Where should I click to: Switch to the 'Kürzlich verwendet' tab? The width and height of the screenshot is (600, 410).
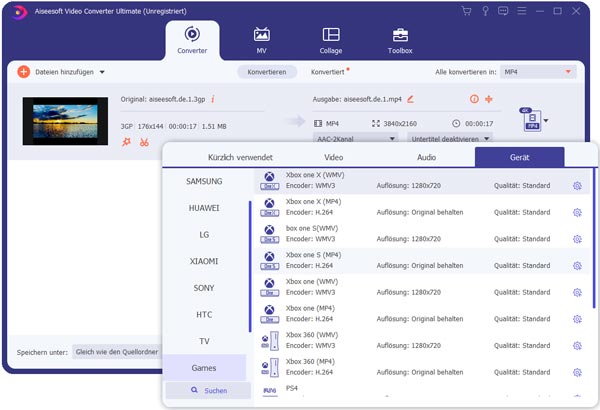pyautogui.click(x=240, y=157)
